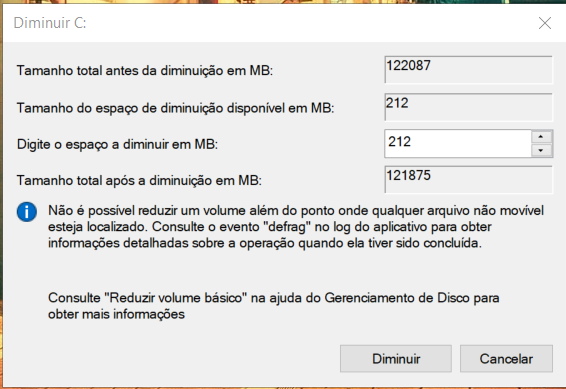Click the Cancelar button

tap(506, 359)
